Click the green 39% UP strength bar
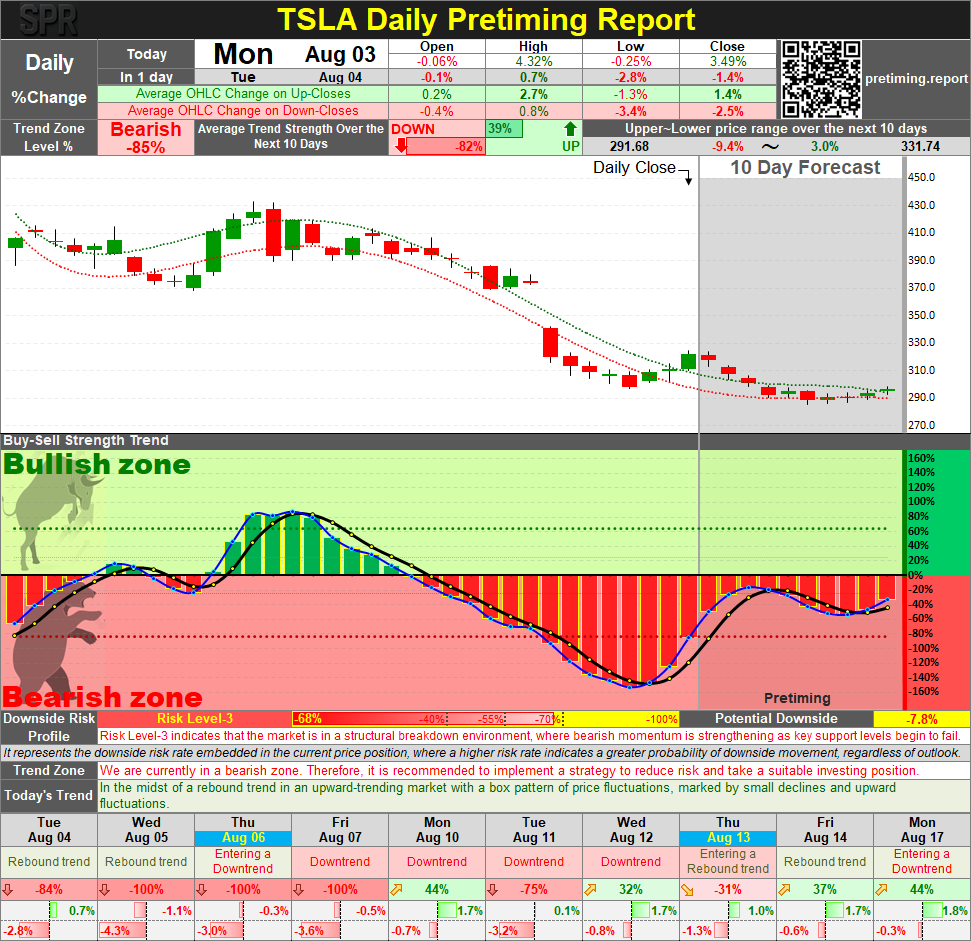 [x=504, y=129]
